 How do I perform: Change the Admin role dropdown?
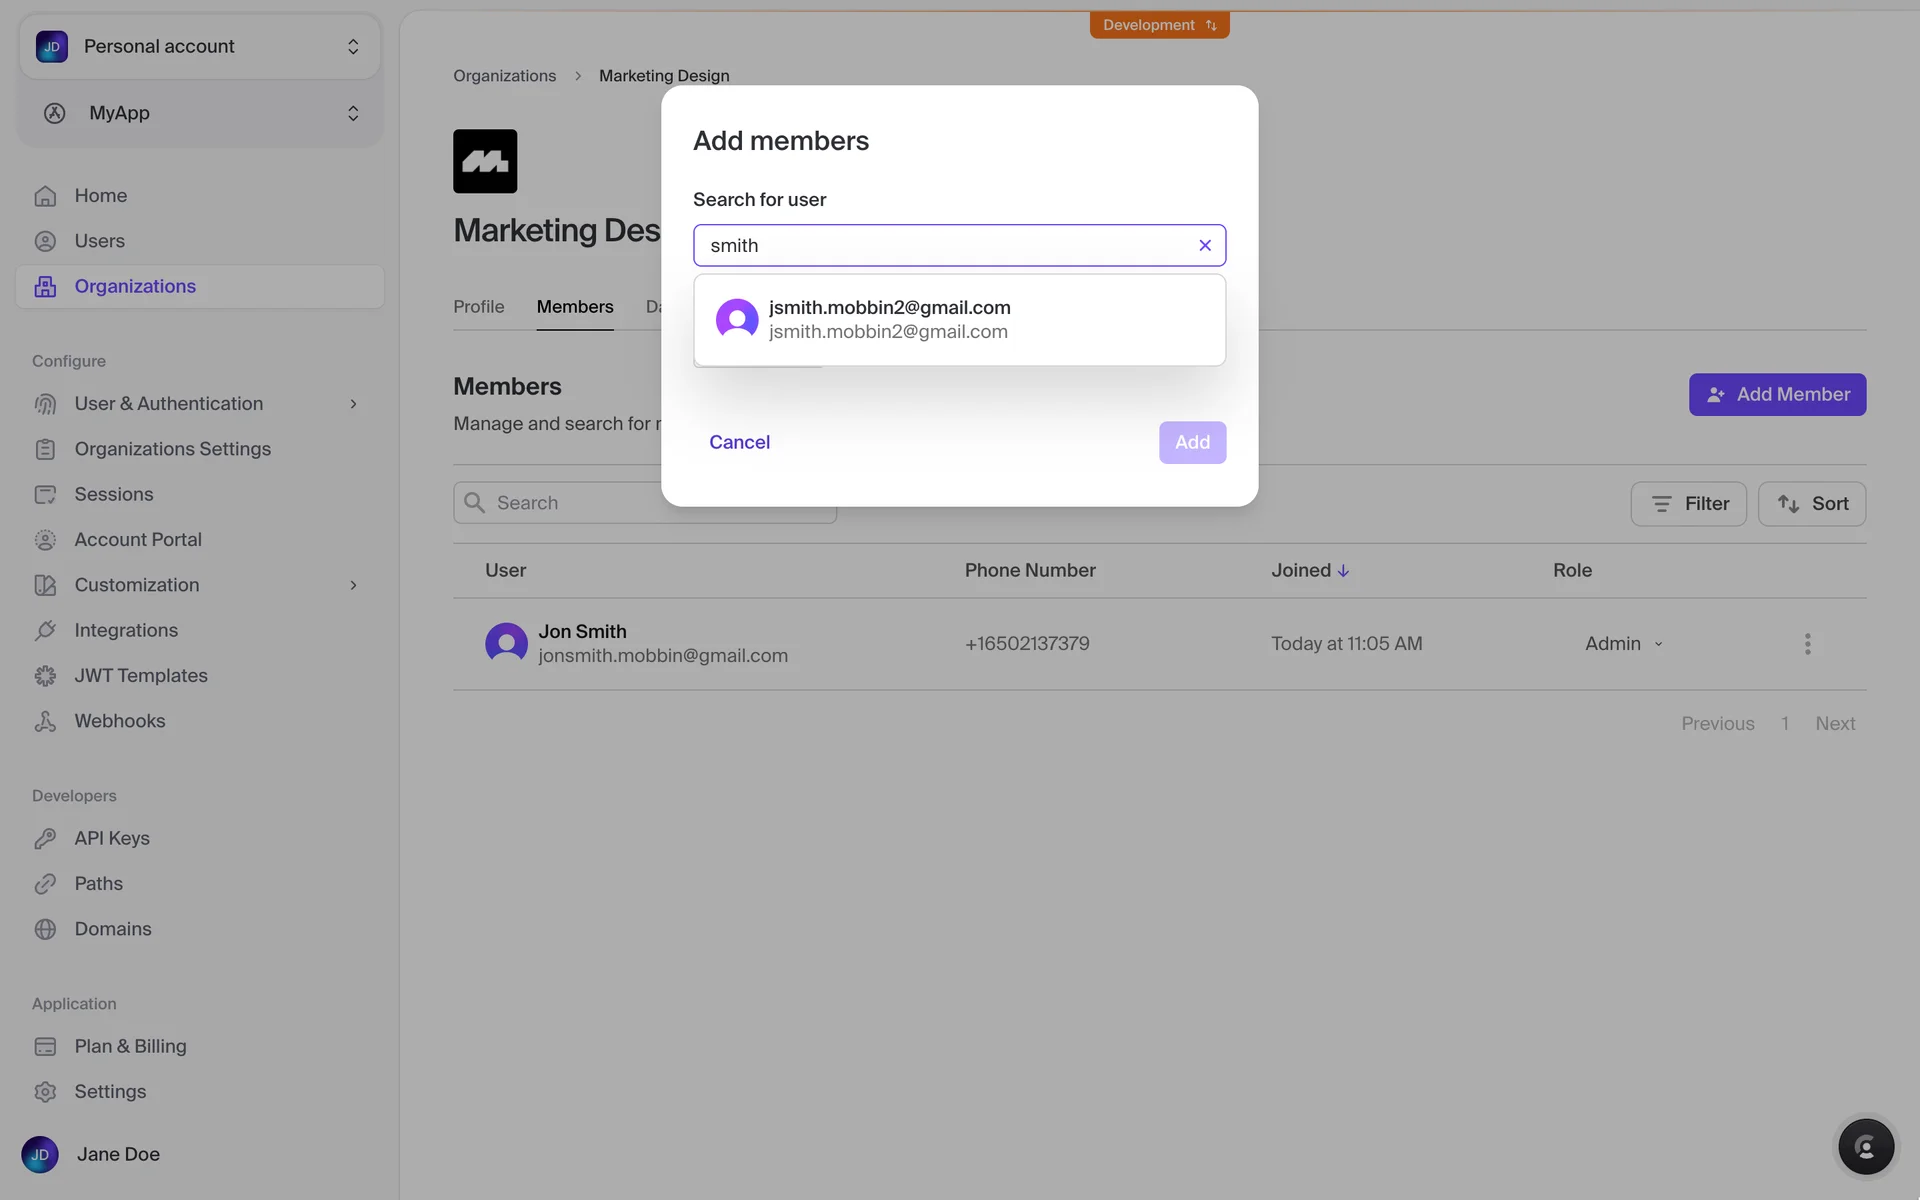coord(1623,644)
